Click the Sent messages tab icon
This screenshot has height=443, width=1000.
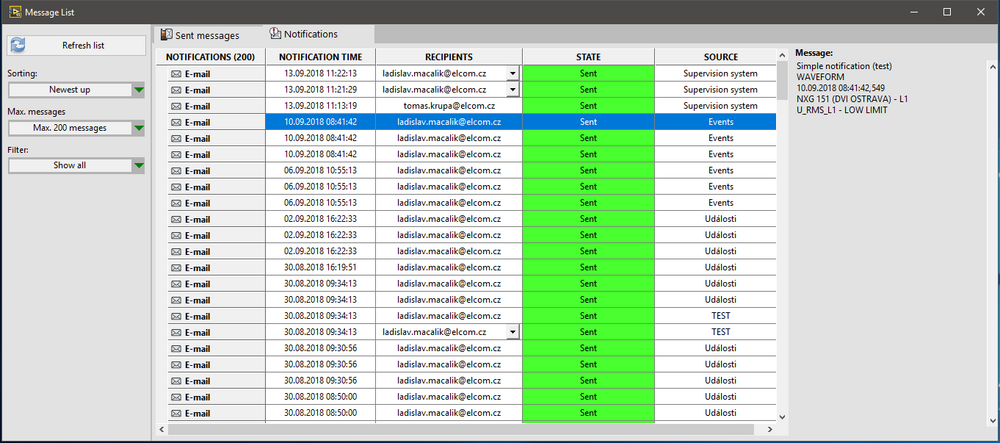tap(166, 34)
